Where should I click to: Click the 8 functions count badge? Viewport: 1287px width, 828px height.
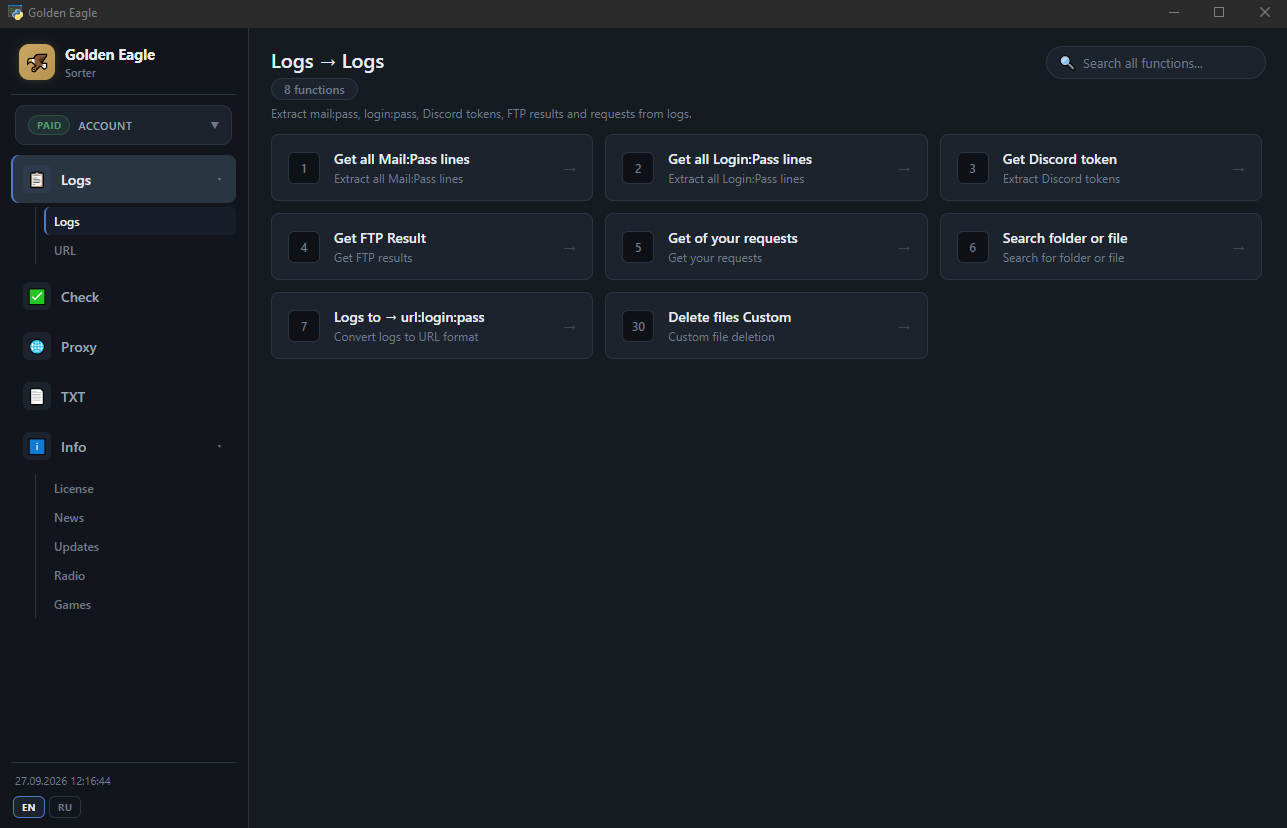[314, 90]
